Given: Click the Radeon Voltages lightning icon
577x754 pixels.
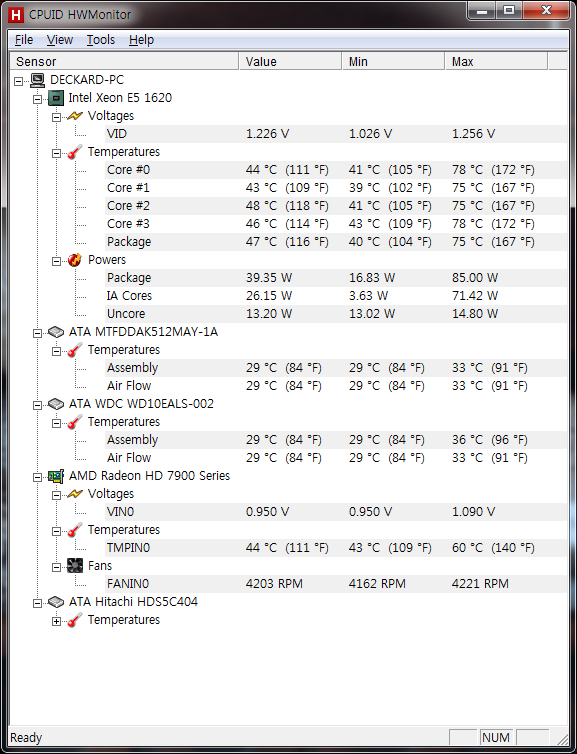Looking at the screenshot, I should [75, 494].
